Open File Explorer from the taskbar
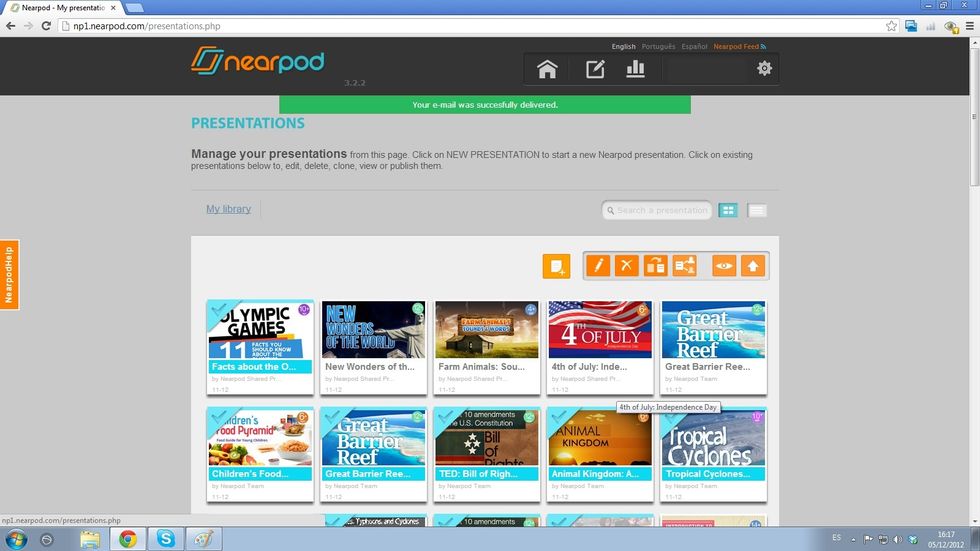This screenshot has width=980, height=551. coord(90,539)
